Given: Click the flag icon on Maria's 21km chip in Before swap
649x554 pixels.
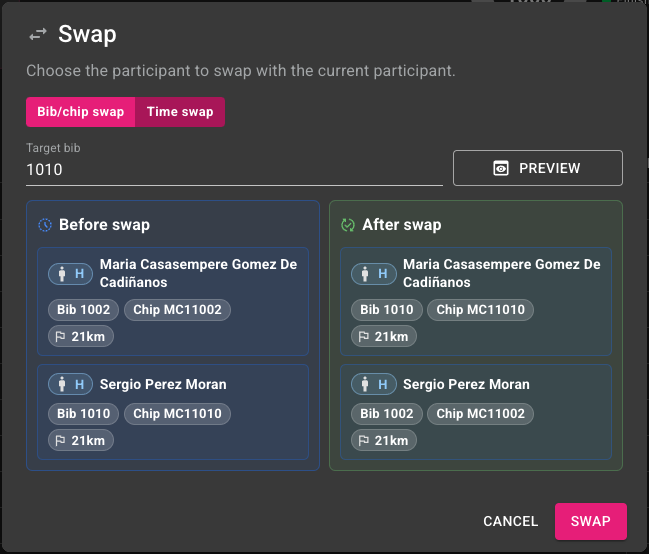Looking at the screenshot, I should point(60,337).
